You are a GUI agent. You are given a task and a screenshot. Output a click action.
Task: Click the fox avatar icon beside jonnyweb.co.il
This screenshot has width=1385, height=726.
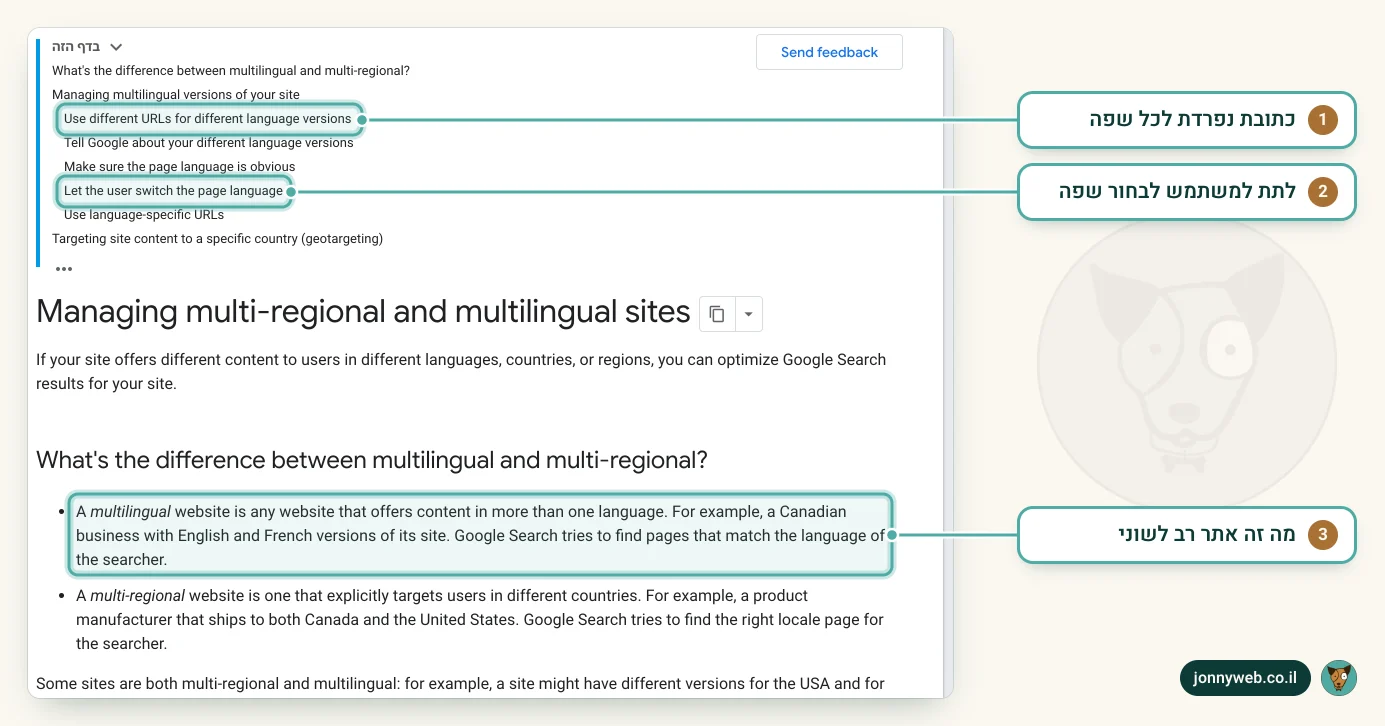pos(1338,678)
